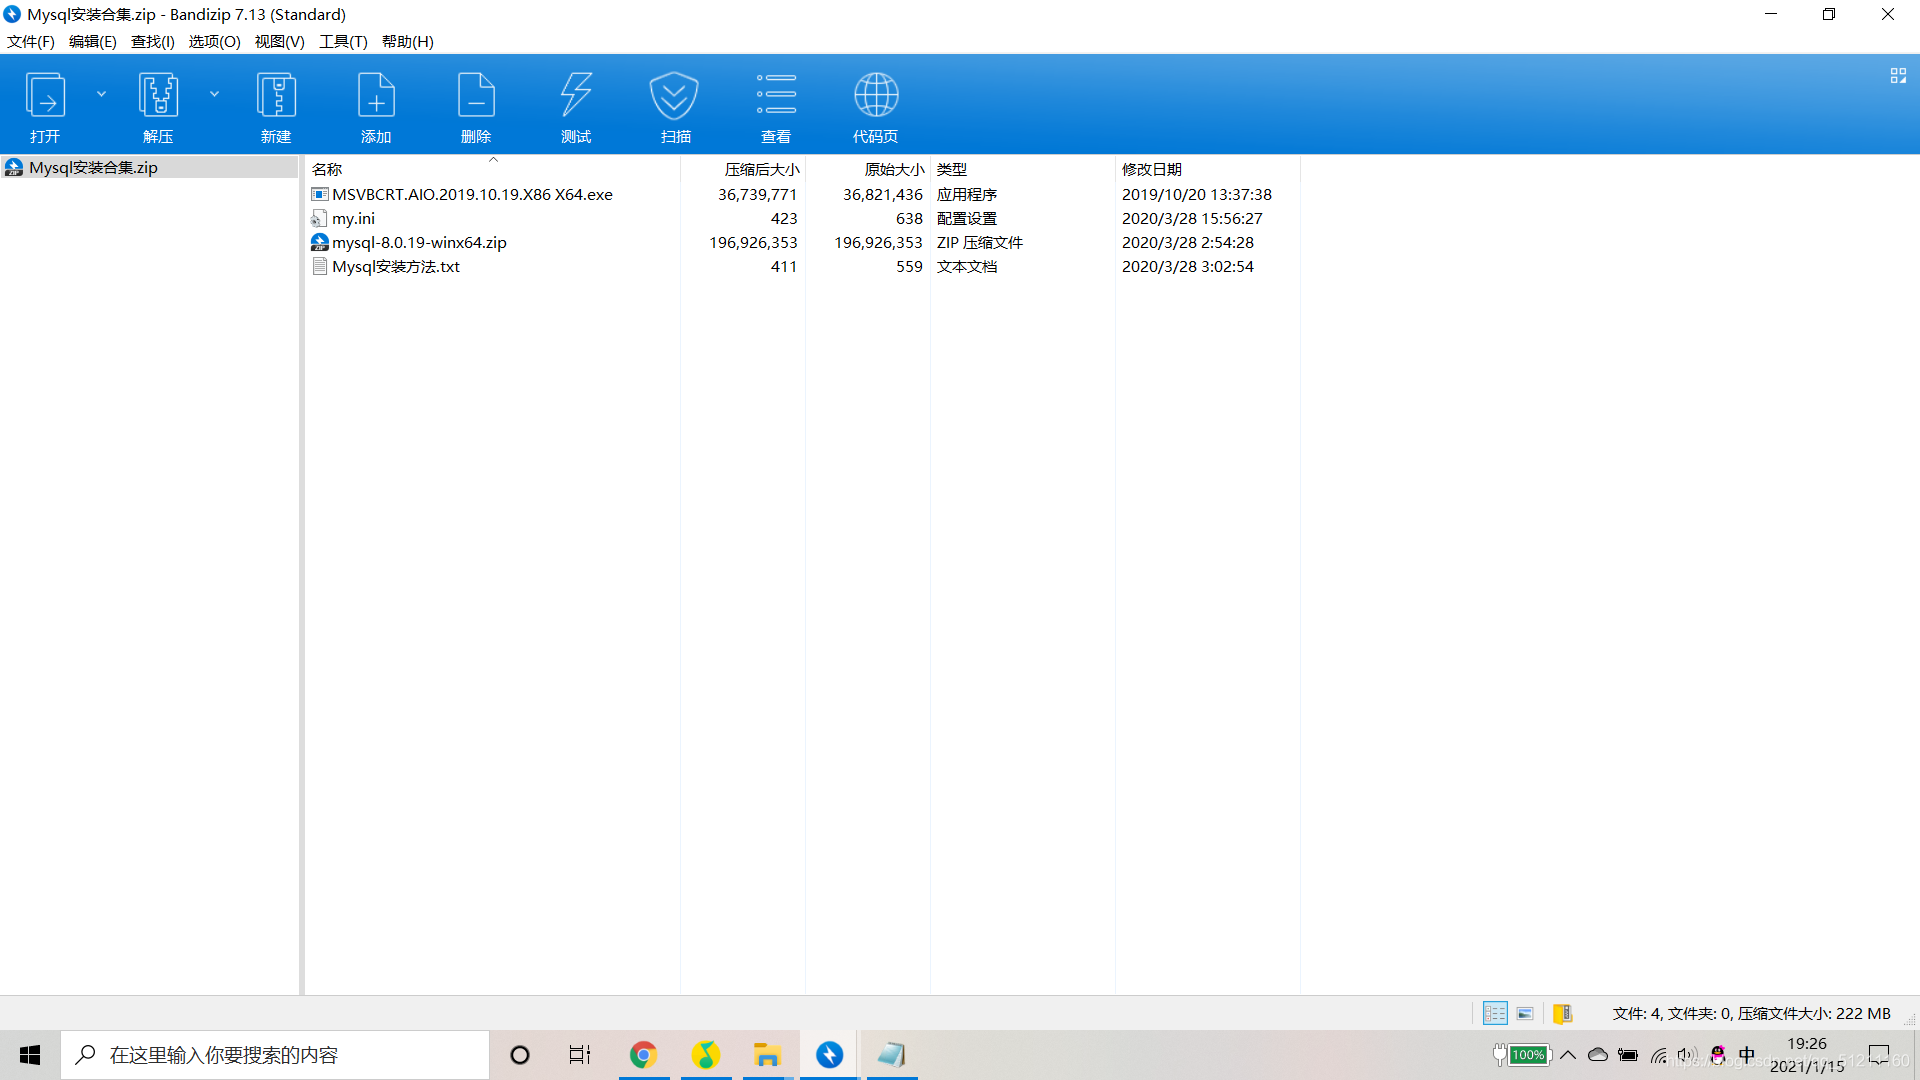1920x1080 pixels.
Task: Click the exe file's application icon
Action: coord(320,194)
